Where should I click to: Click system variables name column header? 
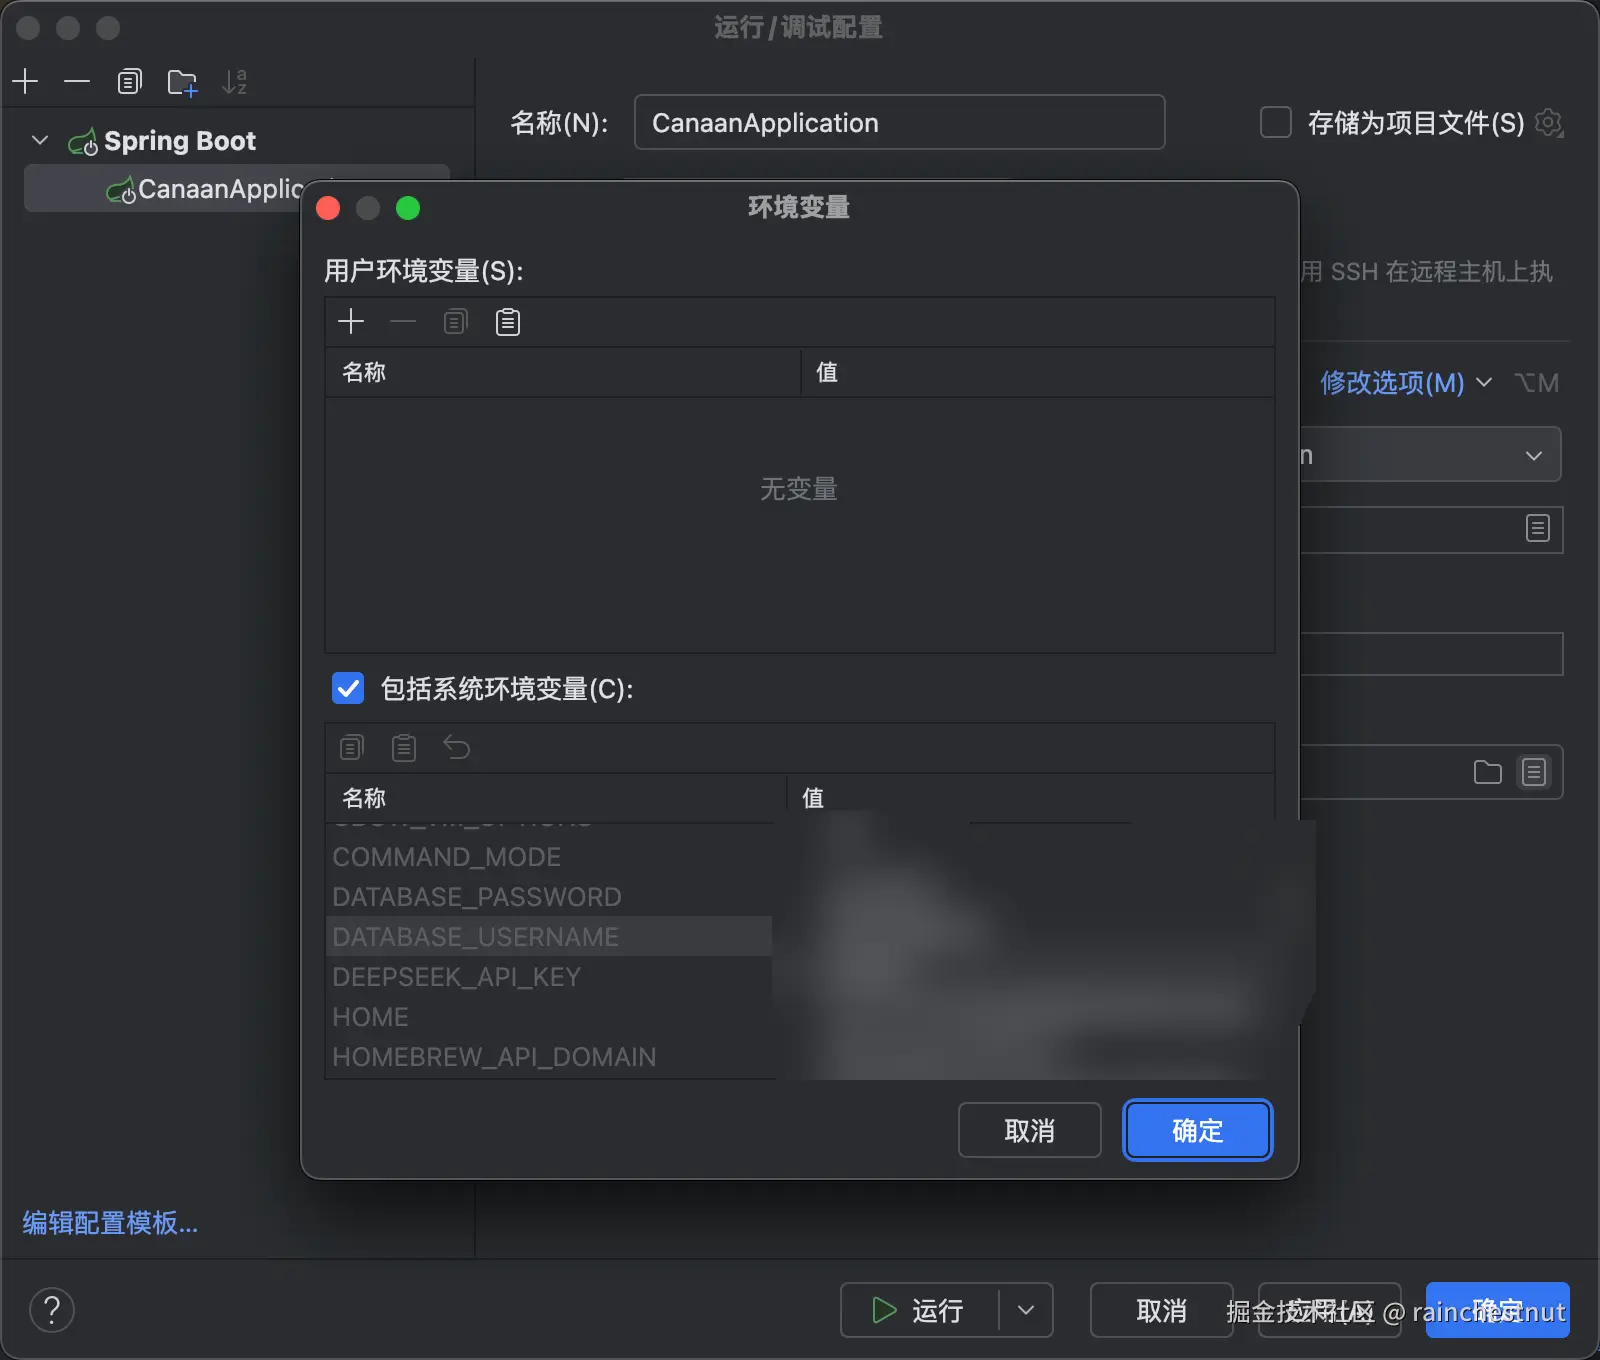coord(556,798)
